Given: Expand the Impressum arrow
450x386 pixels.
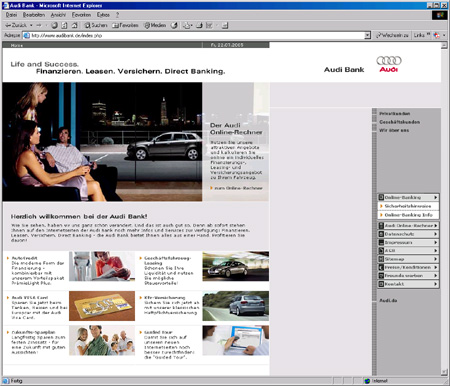Looking at the screenshot, I should click(435, 242).
